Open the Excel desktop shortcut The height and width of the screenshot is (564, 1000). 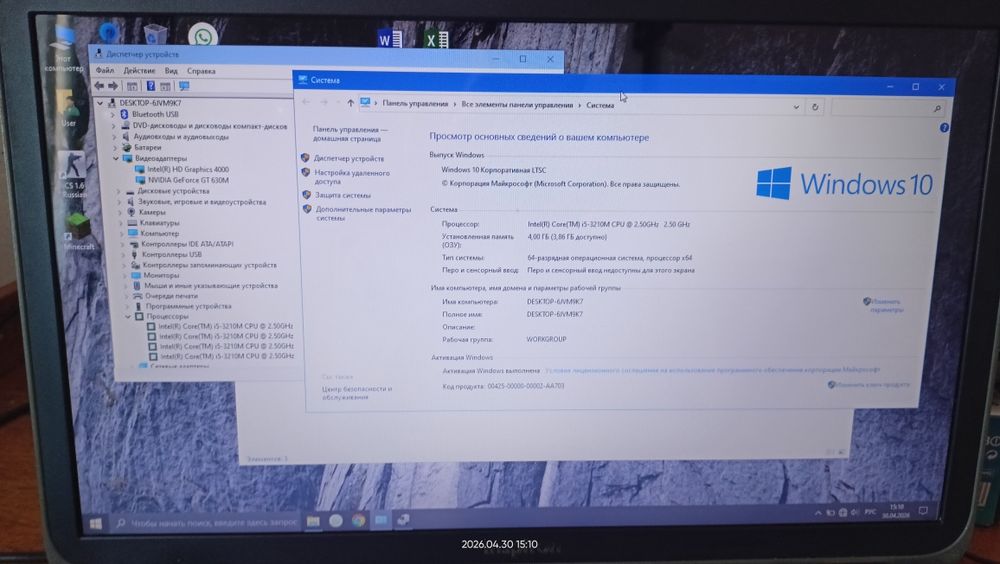pyautogui.click(x=437, y=39)
